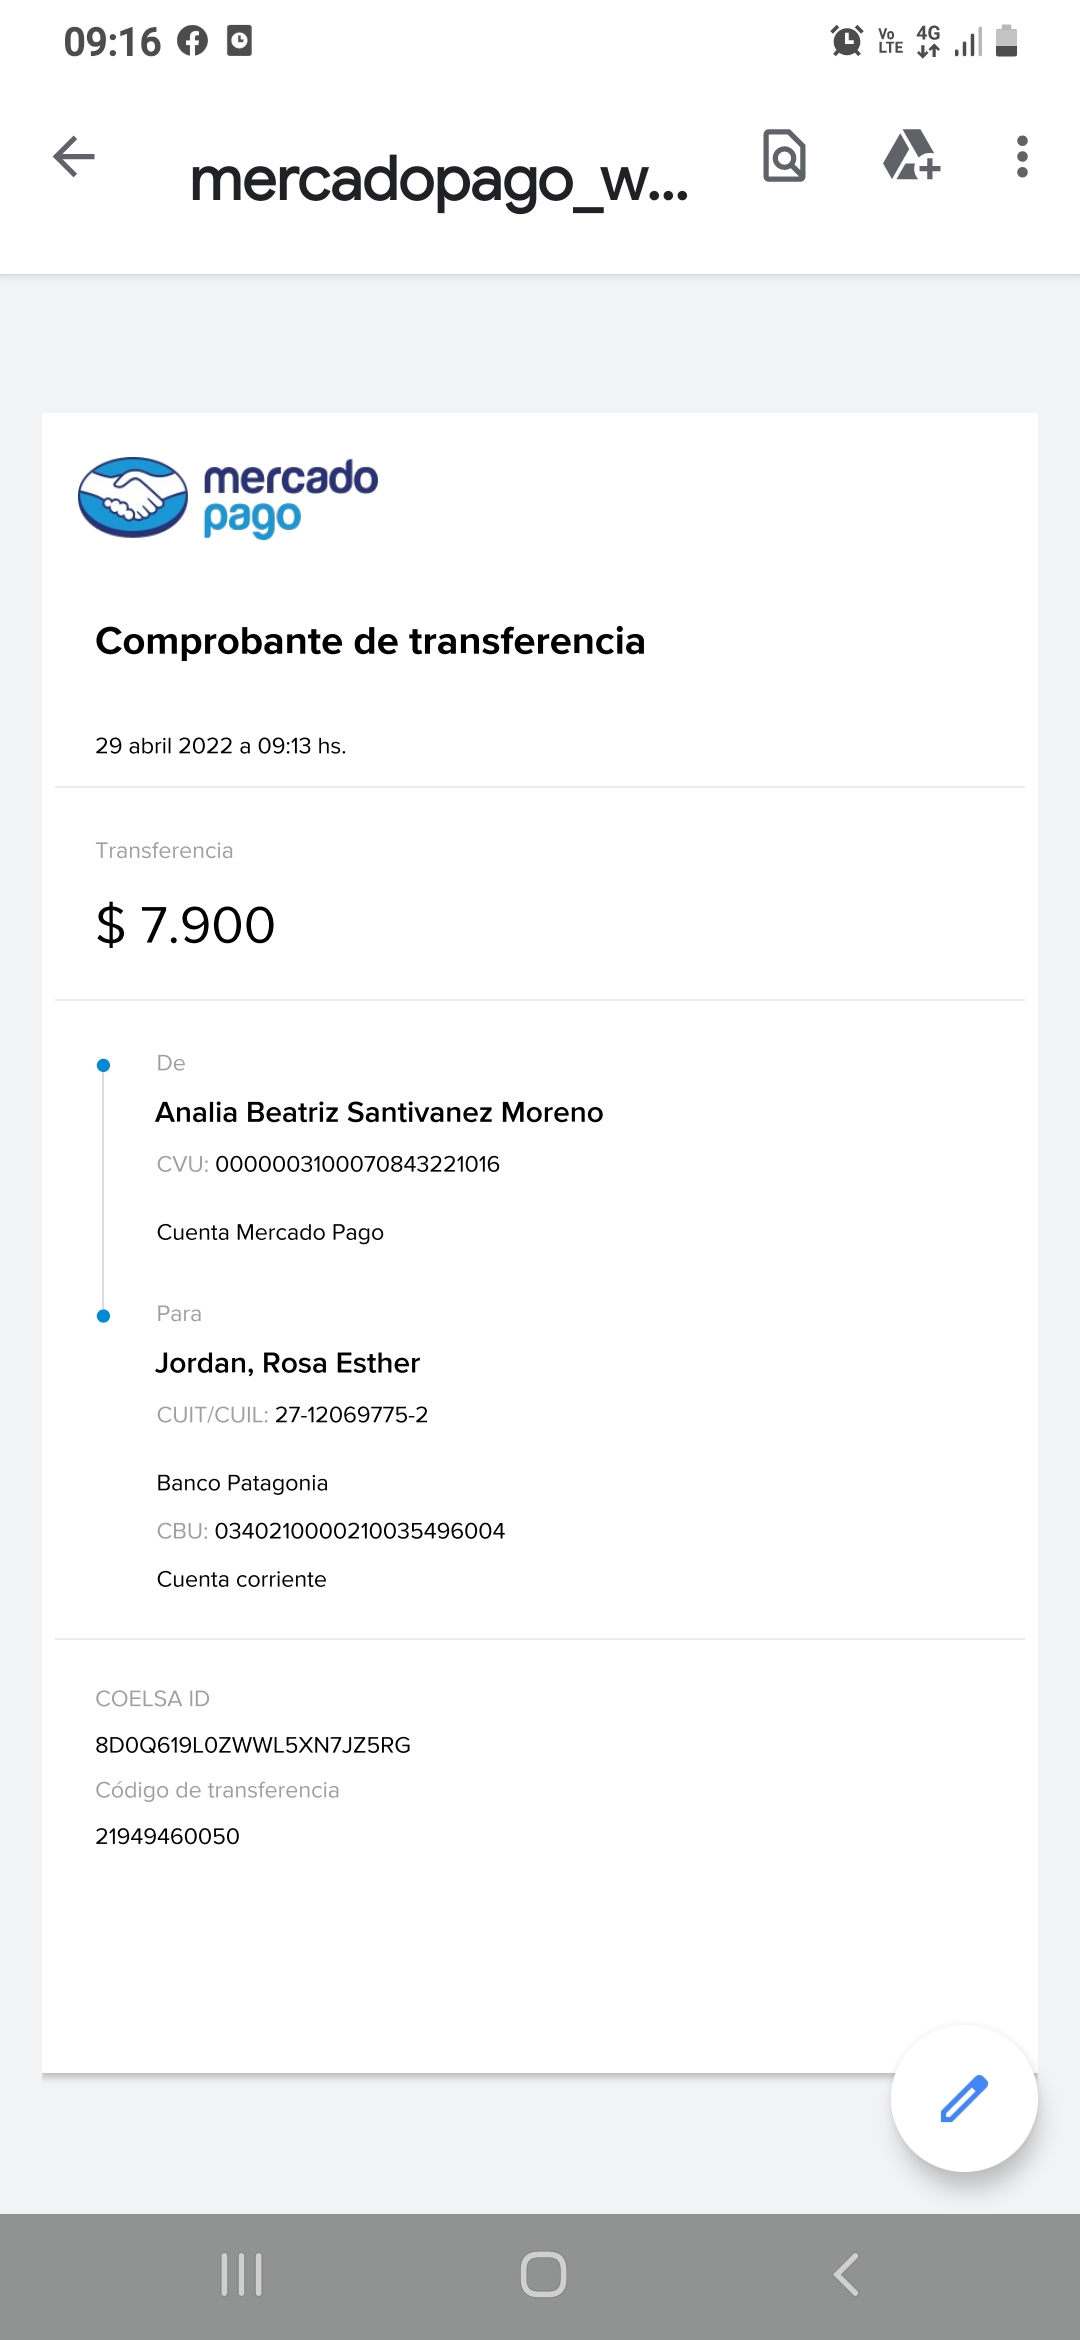Tap the blue pencil edit button
Image resolution: width=1080 pixels, height=2340 pixels.
pos(963,2098)
